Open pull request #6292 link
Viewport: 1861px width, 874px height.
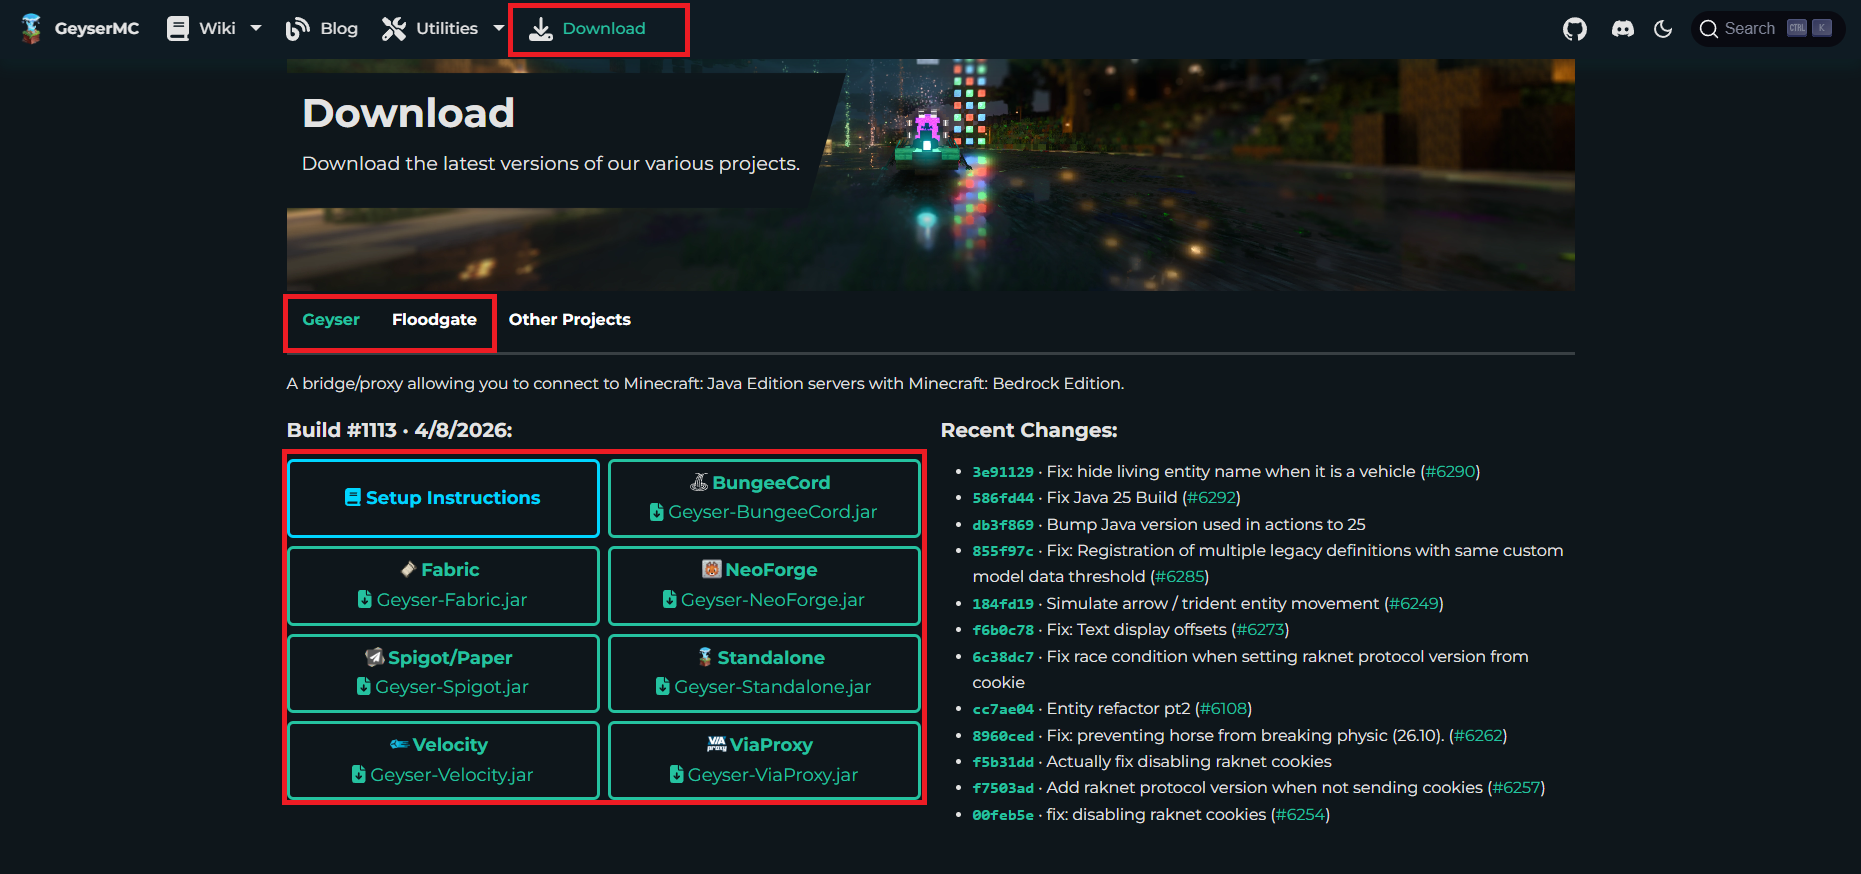(1211, 497)
